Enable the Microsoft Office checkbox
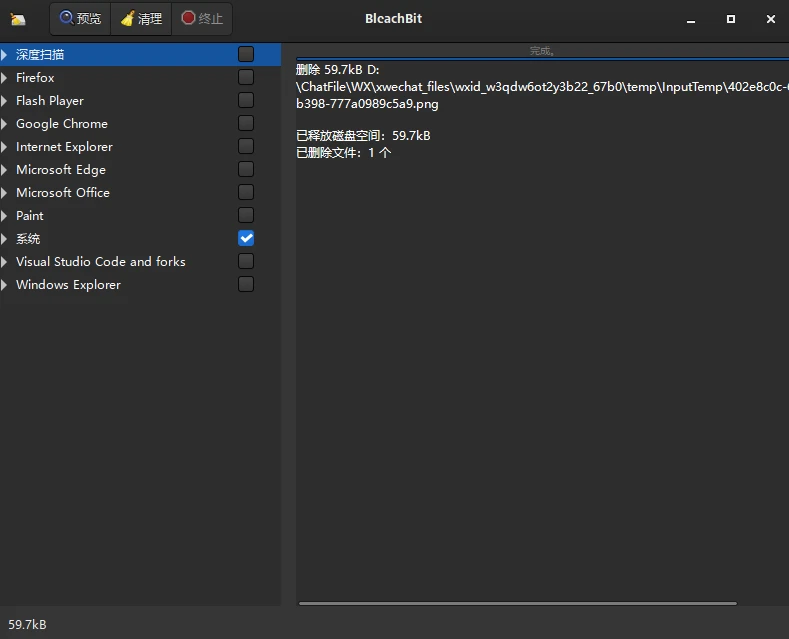The height and width of the screenshot is (639, 789). tap(246, 192)
